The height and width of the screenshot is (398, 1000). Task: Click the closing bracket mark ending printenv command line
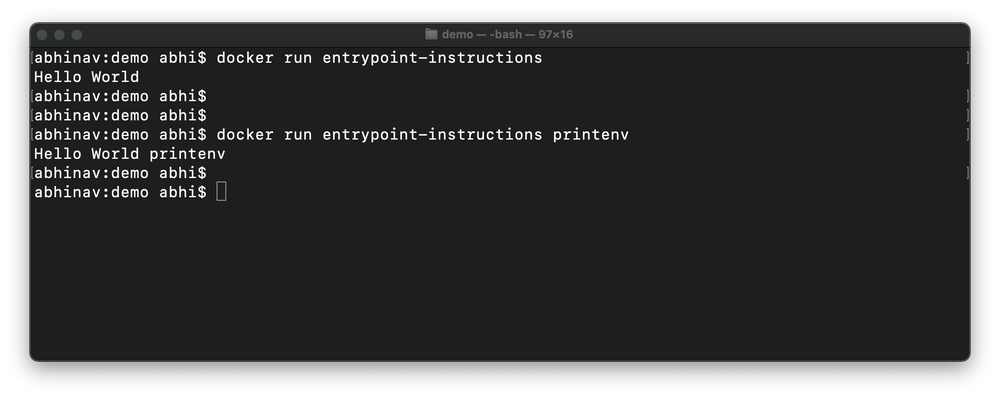click(x=967, y=135)
